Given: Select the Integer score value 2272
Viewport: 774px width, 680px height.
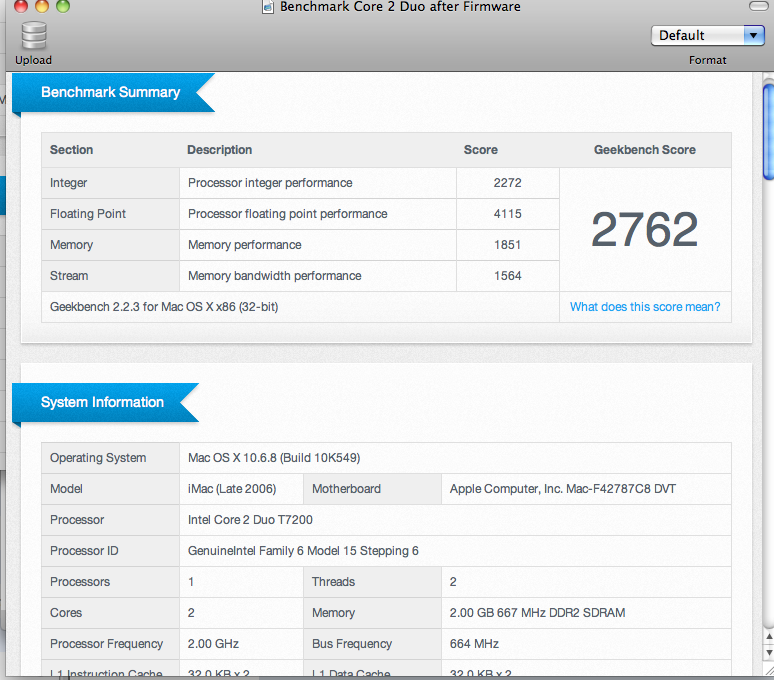Looking at the screenshot, I should 507,183.
